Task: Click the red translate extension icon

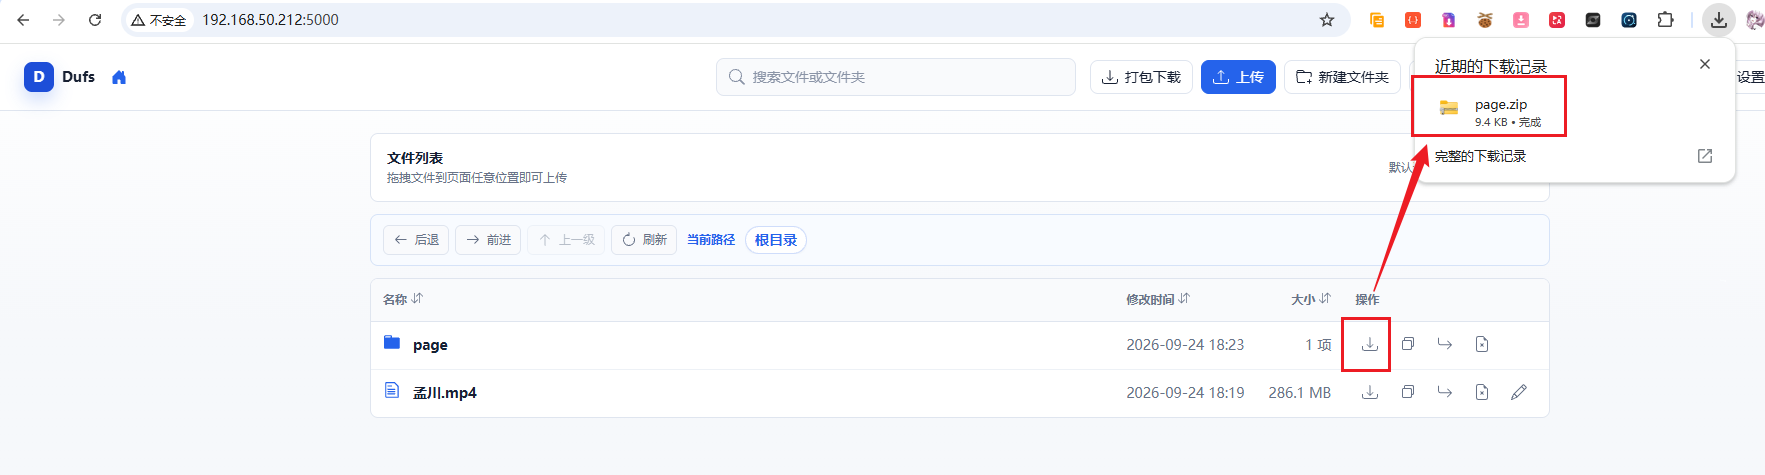Action: tap(1557, 20)
